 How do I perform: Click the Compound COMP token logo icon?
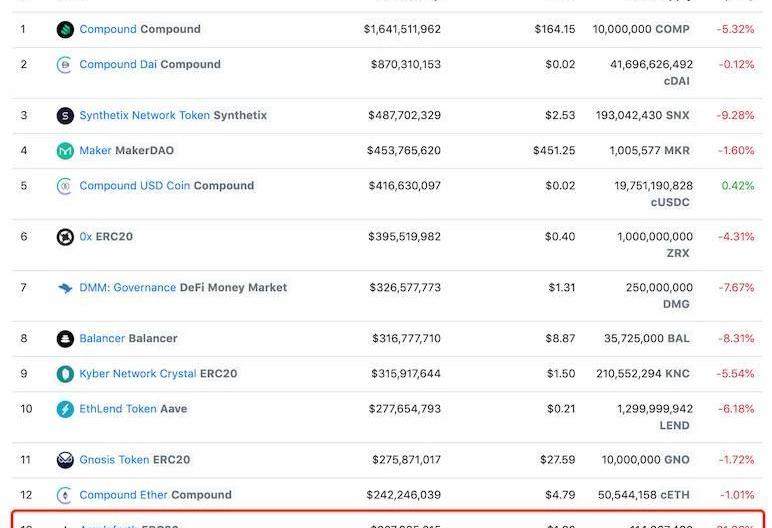(x=65, y=30)
